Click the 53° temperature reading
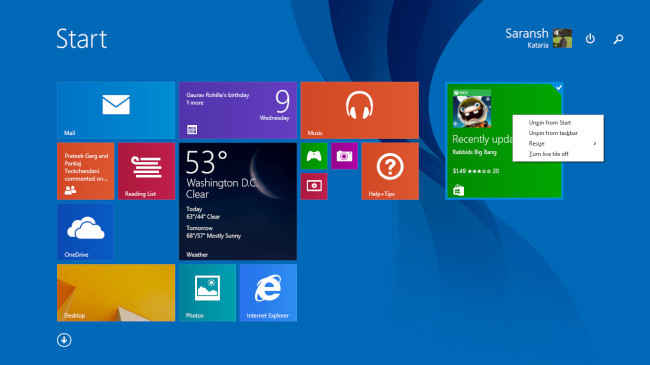Screen dimensions: 650x365 207,162
